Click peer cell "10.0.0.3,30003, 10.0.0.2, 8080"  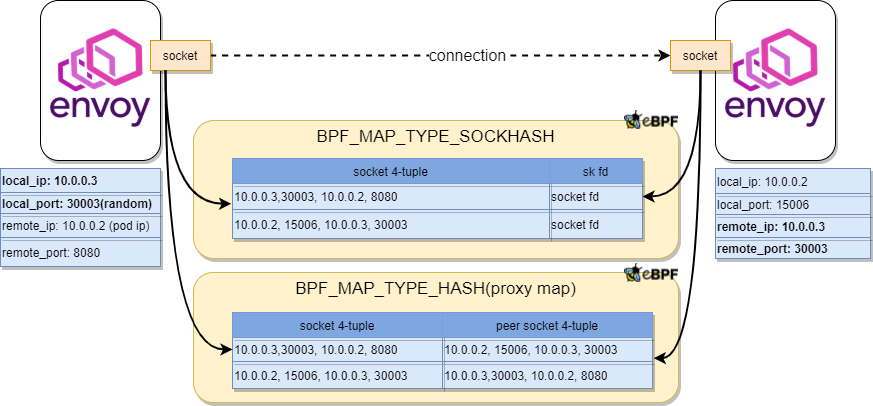547,376
